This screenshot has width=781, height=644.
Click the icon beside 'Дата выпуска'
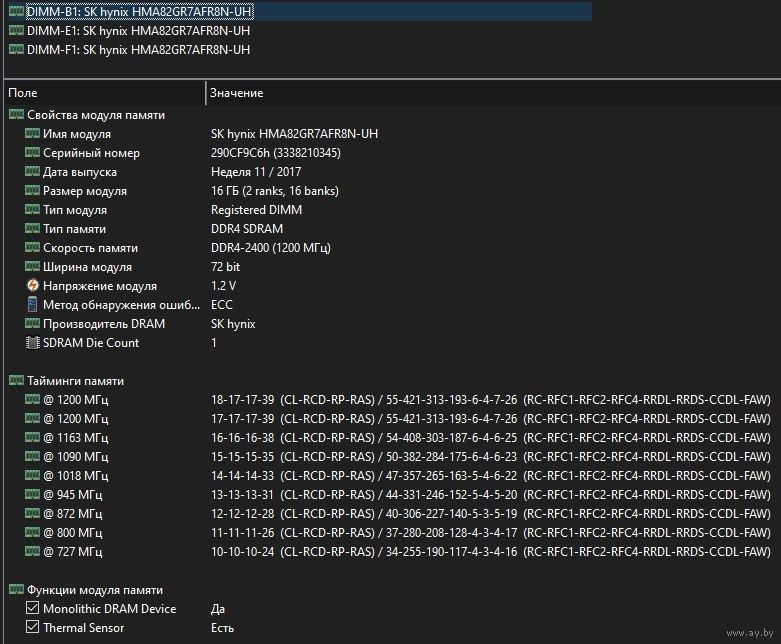pyautogui.click(x=32, y=171)
